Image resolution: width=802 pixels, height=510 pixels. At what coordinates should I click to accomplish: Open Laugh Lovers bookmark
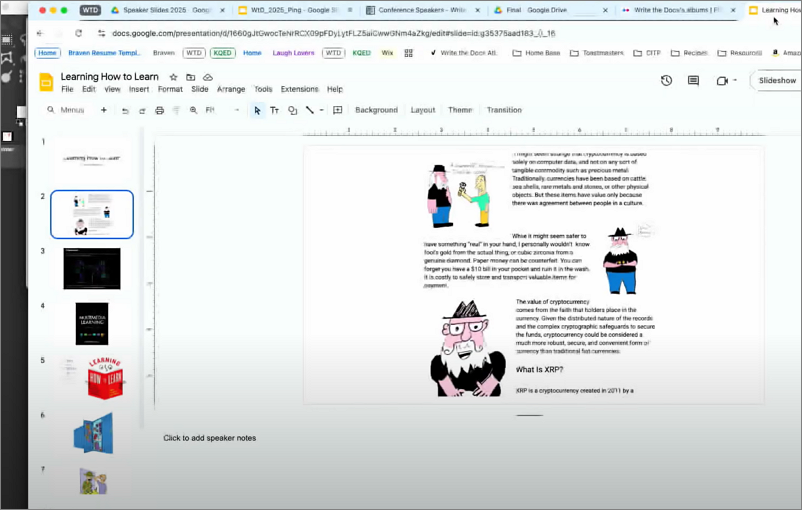293,53
